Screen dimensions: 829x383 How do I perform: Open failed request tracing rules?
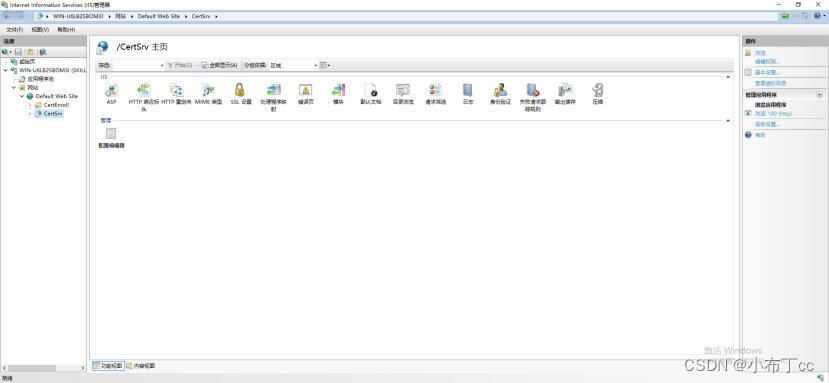pos(532,97)
